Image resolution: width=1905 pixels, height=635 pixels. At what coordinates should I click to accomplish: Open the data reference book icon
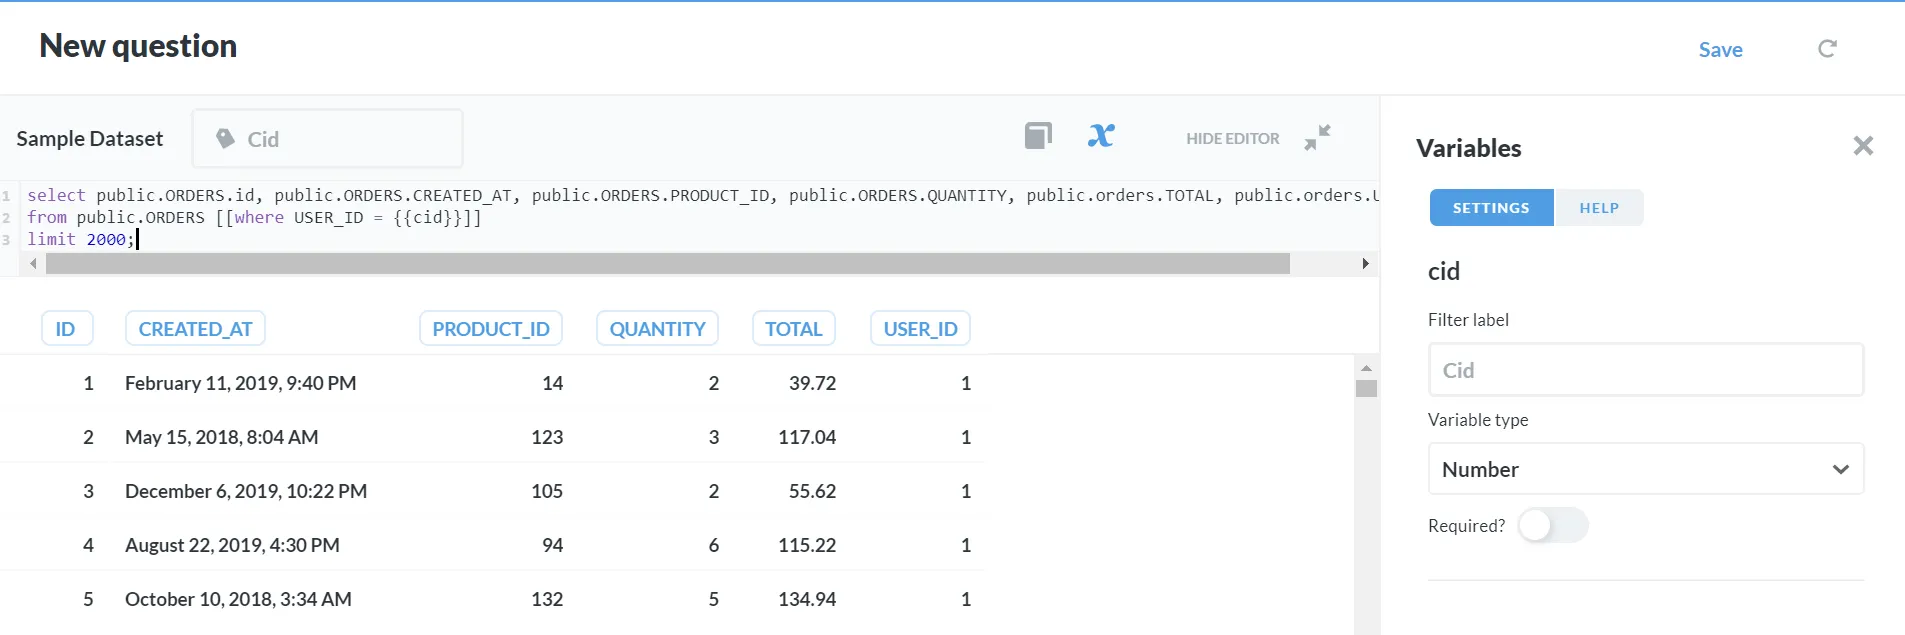[1038, 136]
